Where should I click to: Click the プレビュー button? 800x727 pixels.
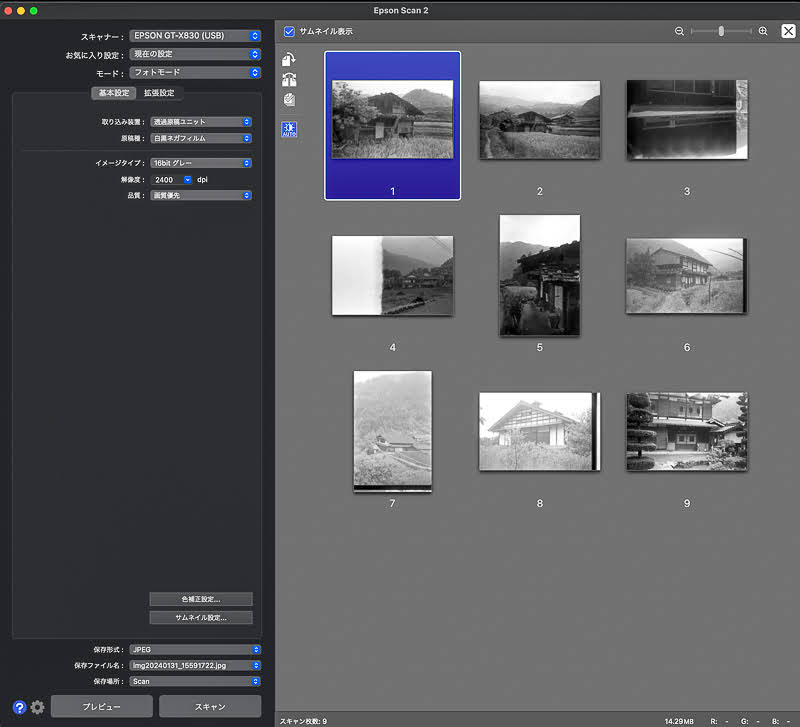102,707
